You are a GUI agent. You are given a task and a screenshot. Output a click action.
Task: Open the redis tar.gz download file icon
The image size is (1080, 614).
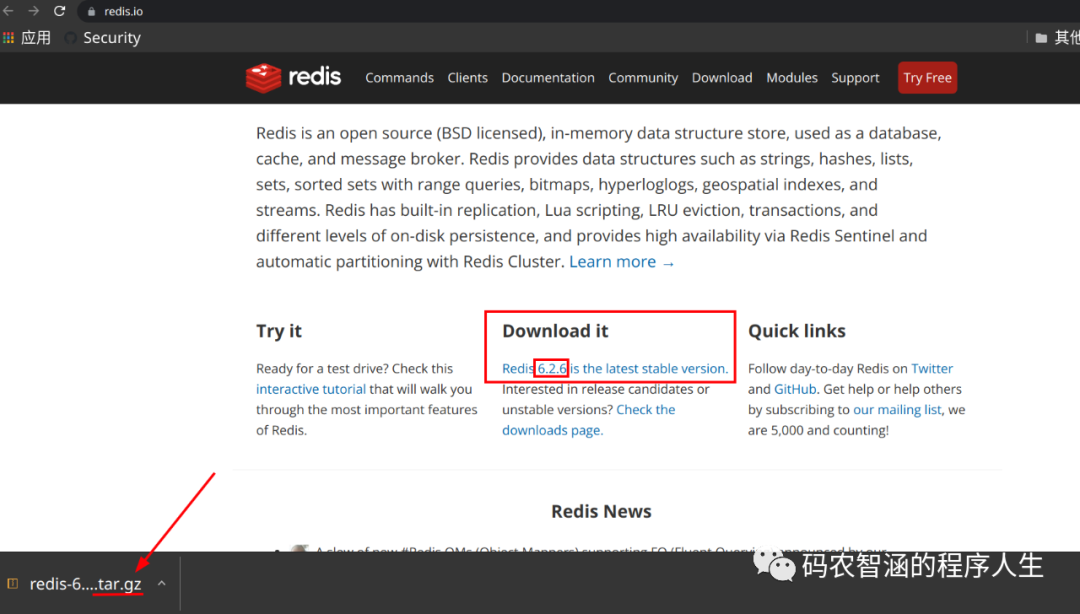point(12,584)
